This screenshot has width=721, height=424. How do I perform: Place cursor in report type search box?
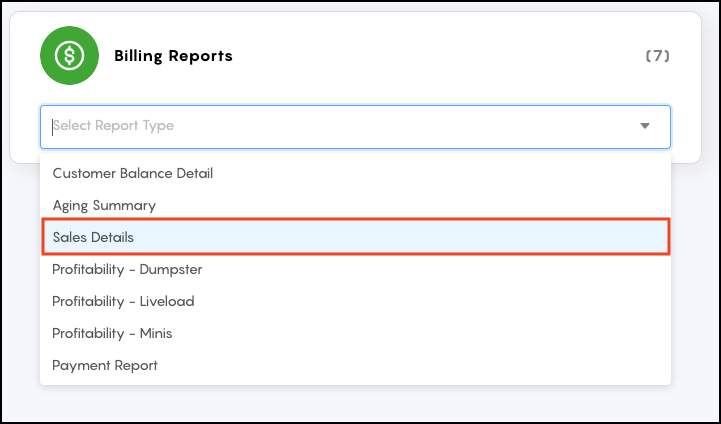pos(355,126)
